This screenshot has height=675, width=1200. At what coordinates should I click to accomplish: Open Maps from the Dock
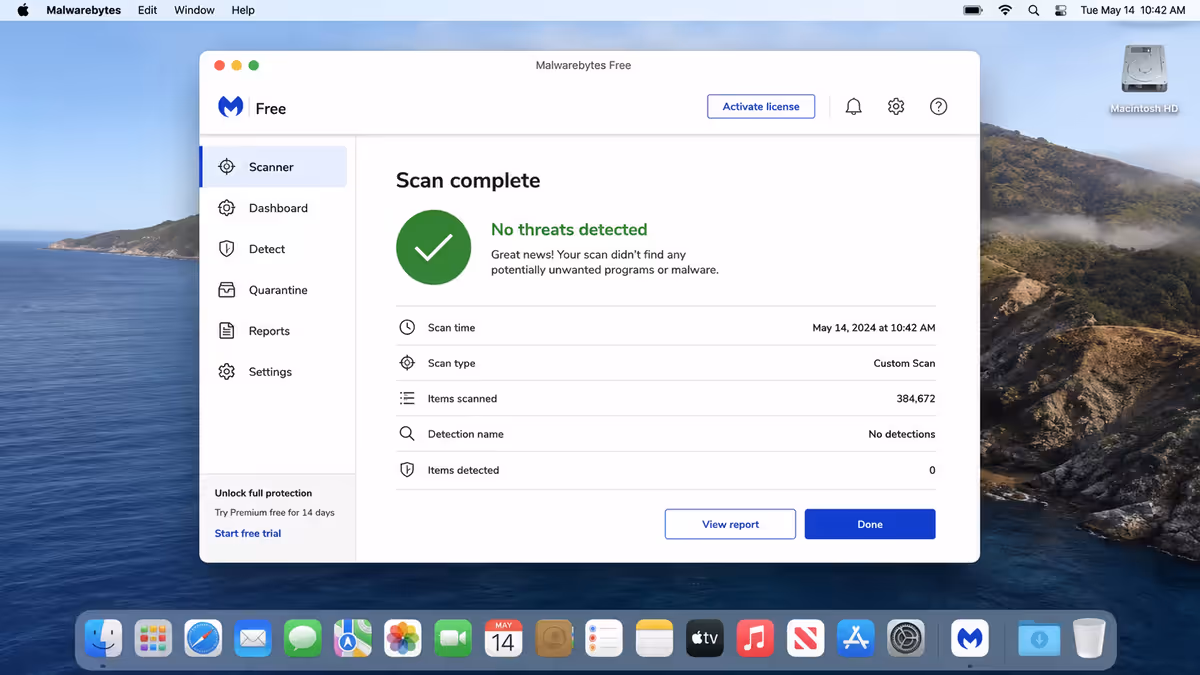[353, 638]
